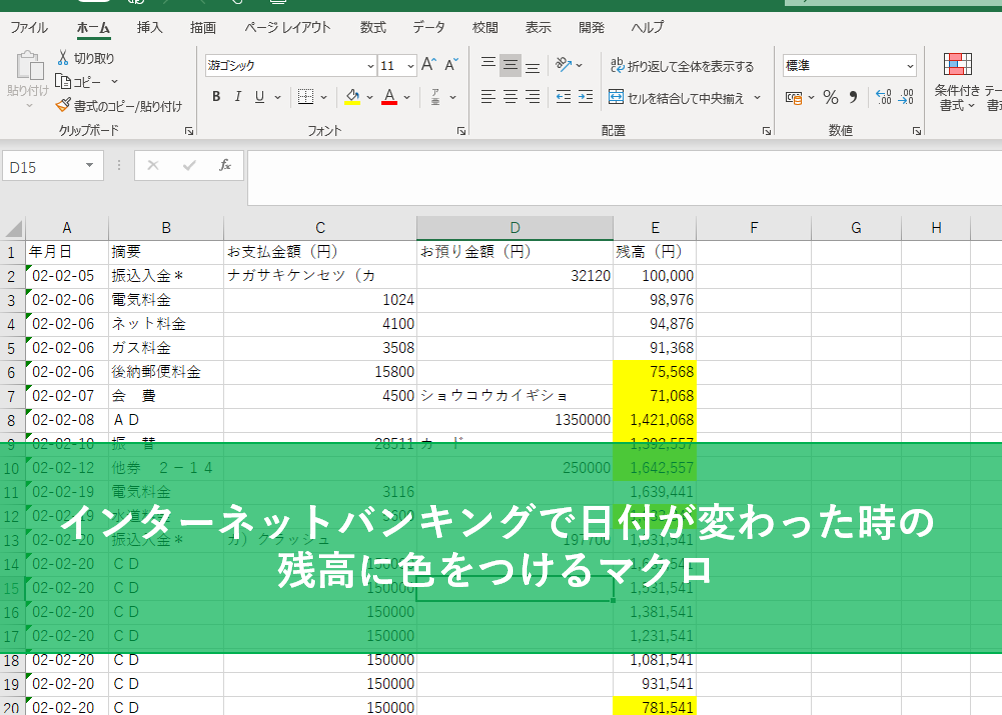Open the 挿入 (Insert) ribbon tab
1002x715 pixels.
pos(150,28)
